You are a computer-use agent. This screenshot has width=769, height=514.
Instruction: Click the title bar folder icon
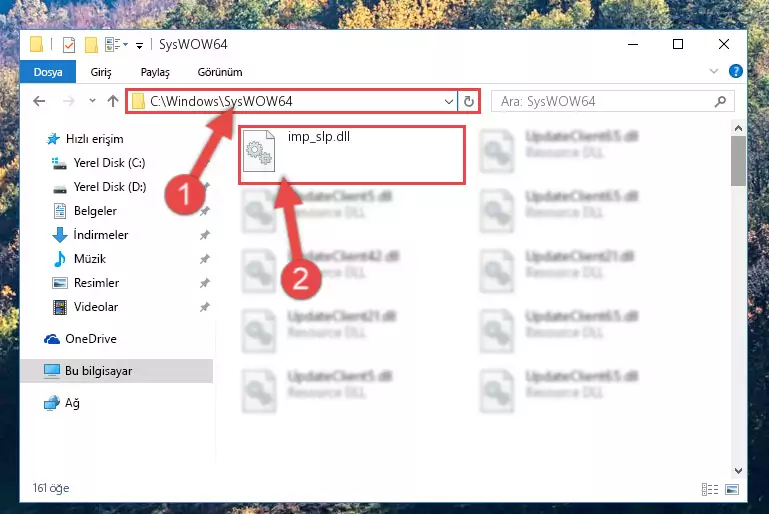36,45
